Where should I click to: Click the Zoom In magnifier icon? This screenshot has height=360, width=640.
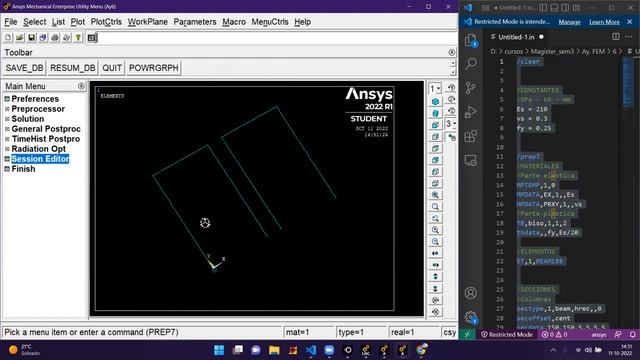pyautogui.click(x=435, y=230)
